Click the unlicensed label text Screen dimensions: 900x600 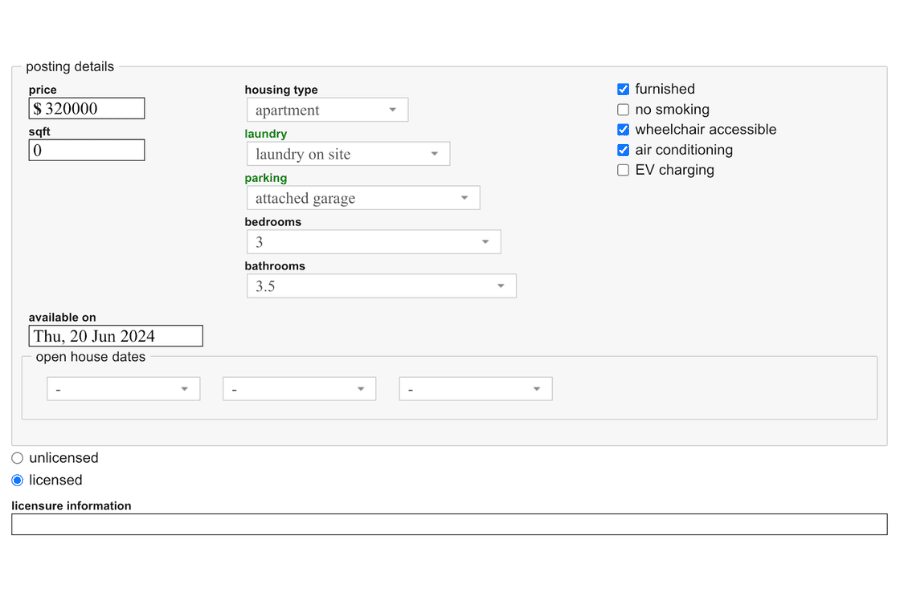64,458
